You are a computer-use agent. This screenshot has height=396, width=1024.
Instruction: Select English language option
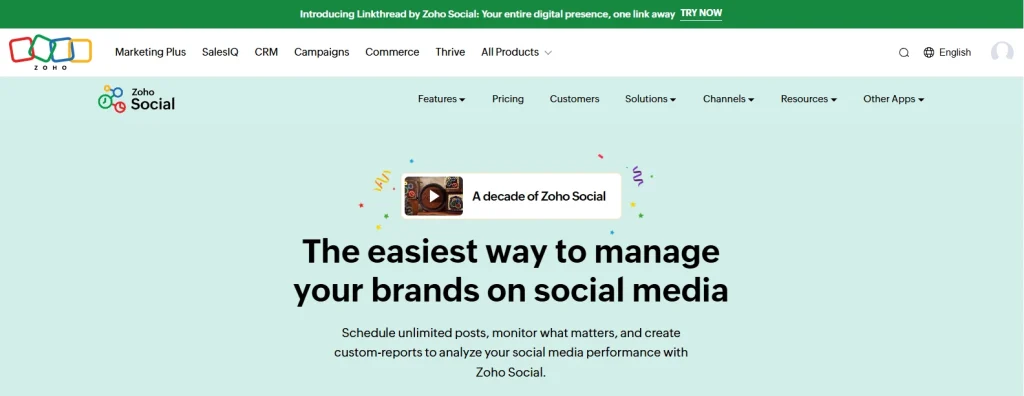pyautogui.click(x=955, y=52)
